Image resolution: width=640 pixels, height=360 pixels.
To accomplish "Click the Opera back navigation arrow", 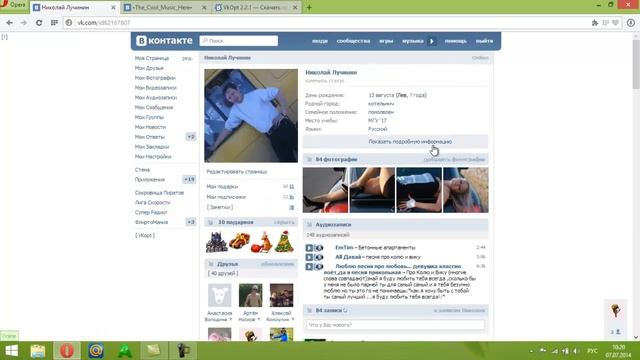I will (x=9, y=23).
